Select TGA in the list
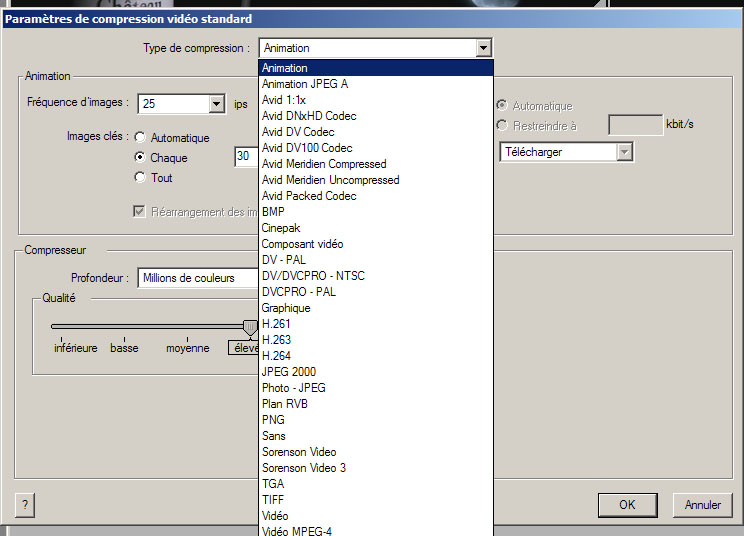 point(376,484)
